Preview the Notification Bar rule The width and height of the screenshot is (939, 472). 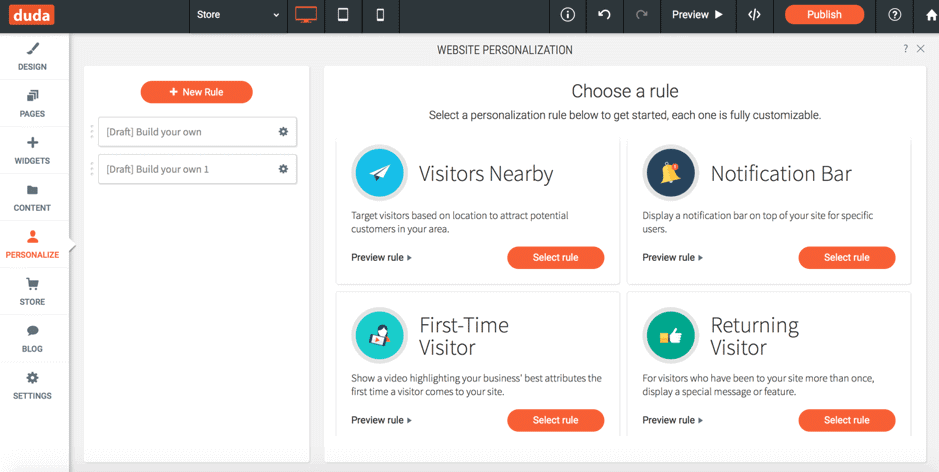tap(673, 258)
